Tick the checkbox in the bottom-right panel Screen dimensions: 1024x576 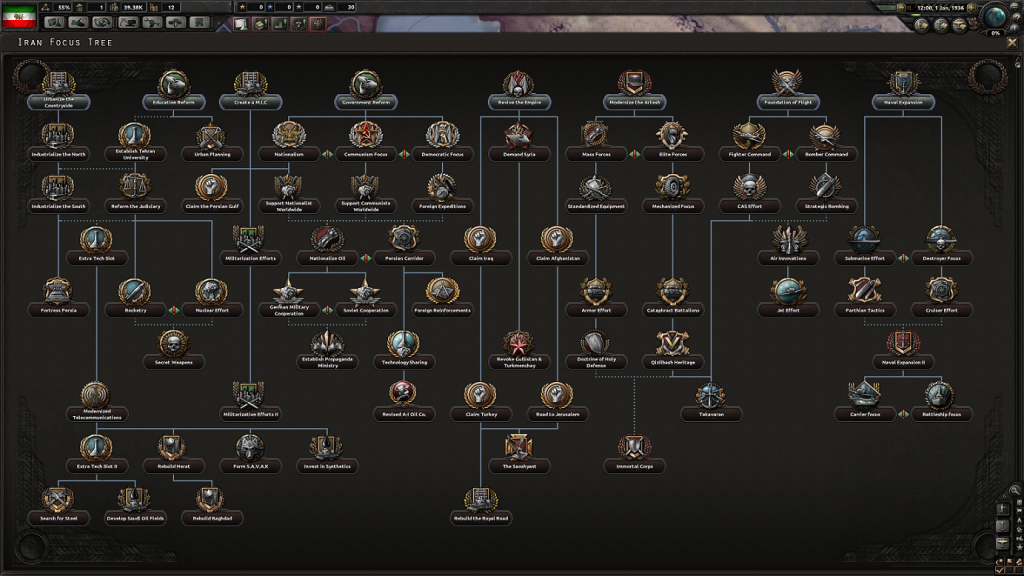[999, 570]
